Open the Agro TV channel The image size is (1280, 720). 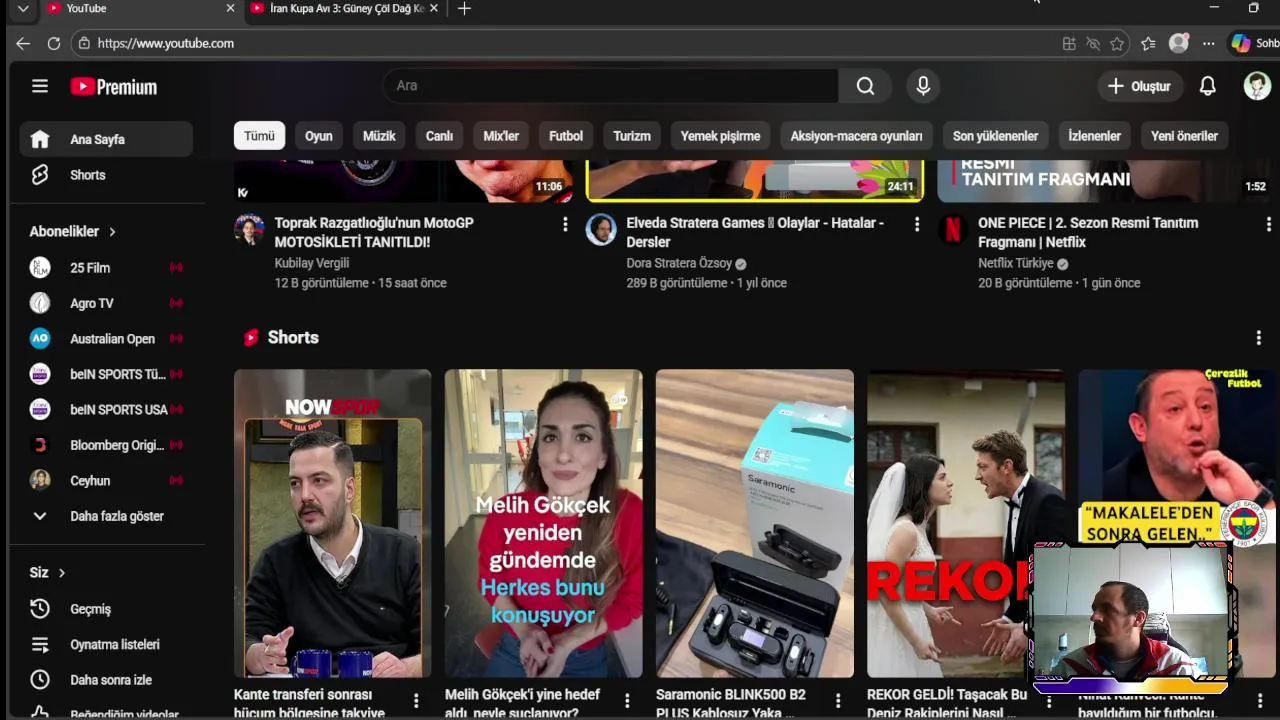(106, 303)
